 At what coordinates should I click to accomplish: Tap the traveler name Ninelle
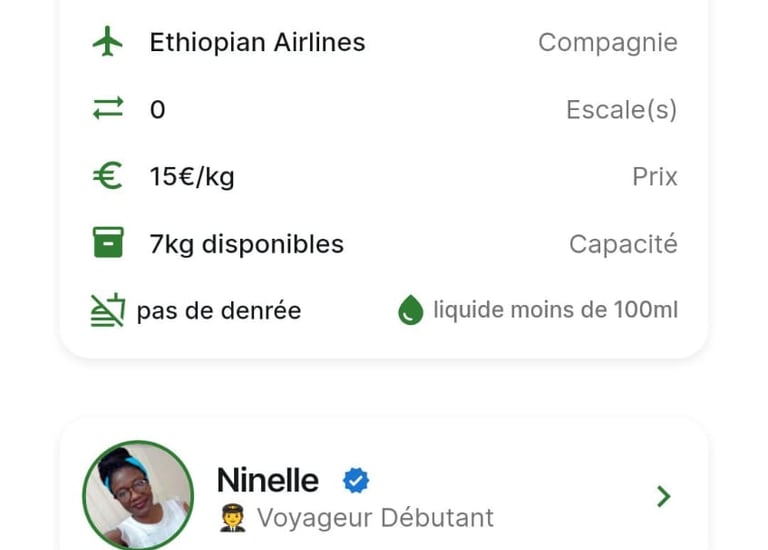coord(267,481)
